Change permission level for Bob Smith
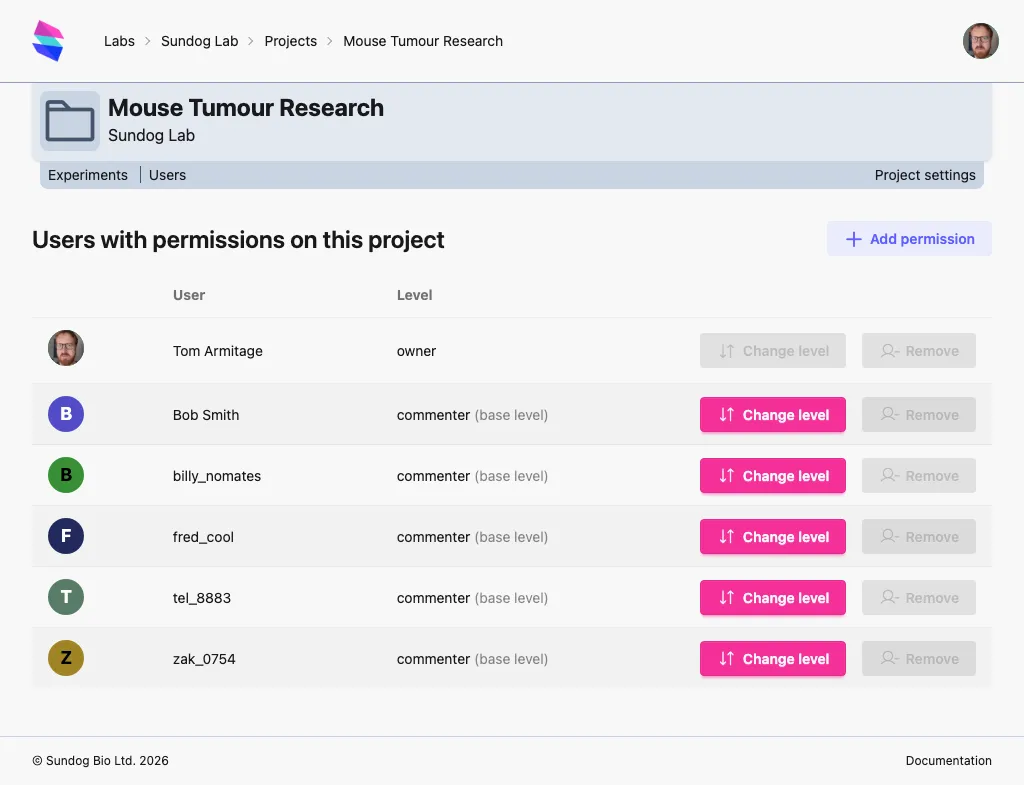1024x785 pixels. point(772,414)
